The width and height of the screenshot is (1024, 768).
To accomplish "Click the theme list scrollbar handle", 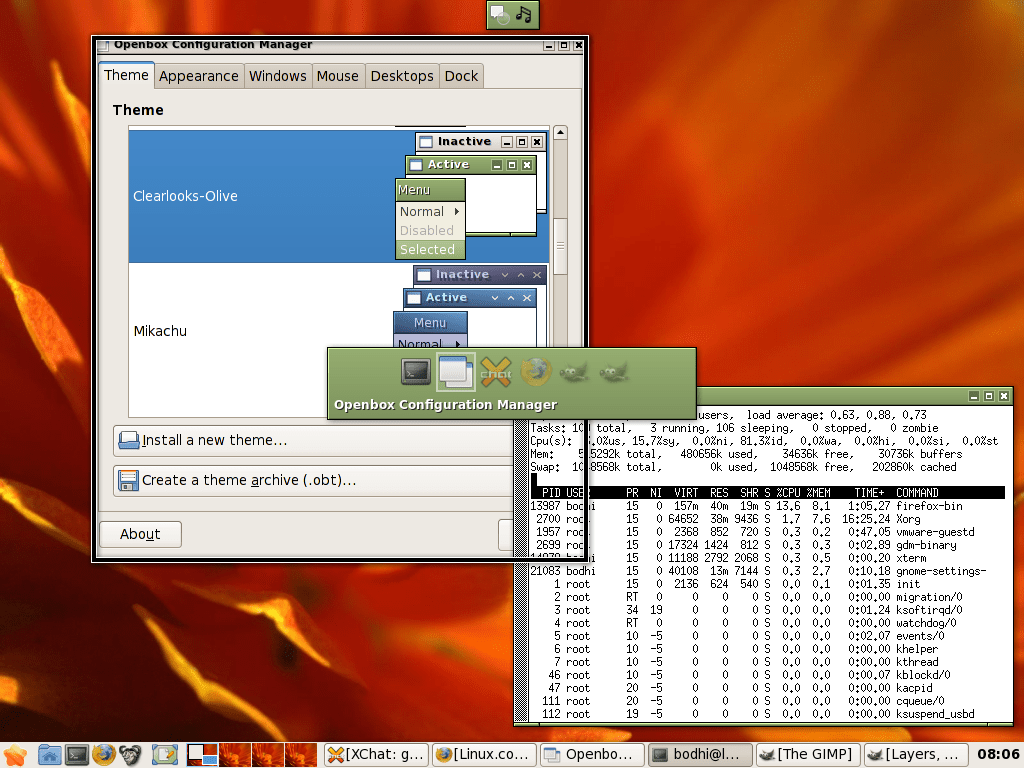I will point(560,246).
